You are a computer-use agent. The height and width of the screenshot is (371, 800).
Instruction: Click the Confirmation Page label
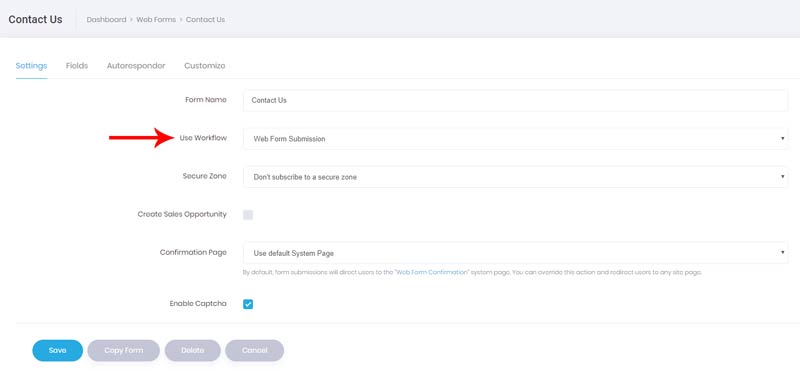(x=193, y=253)
